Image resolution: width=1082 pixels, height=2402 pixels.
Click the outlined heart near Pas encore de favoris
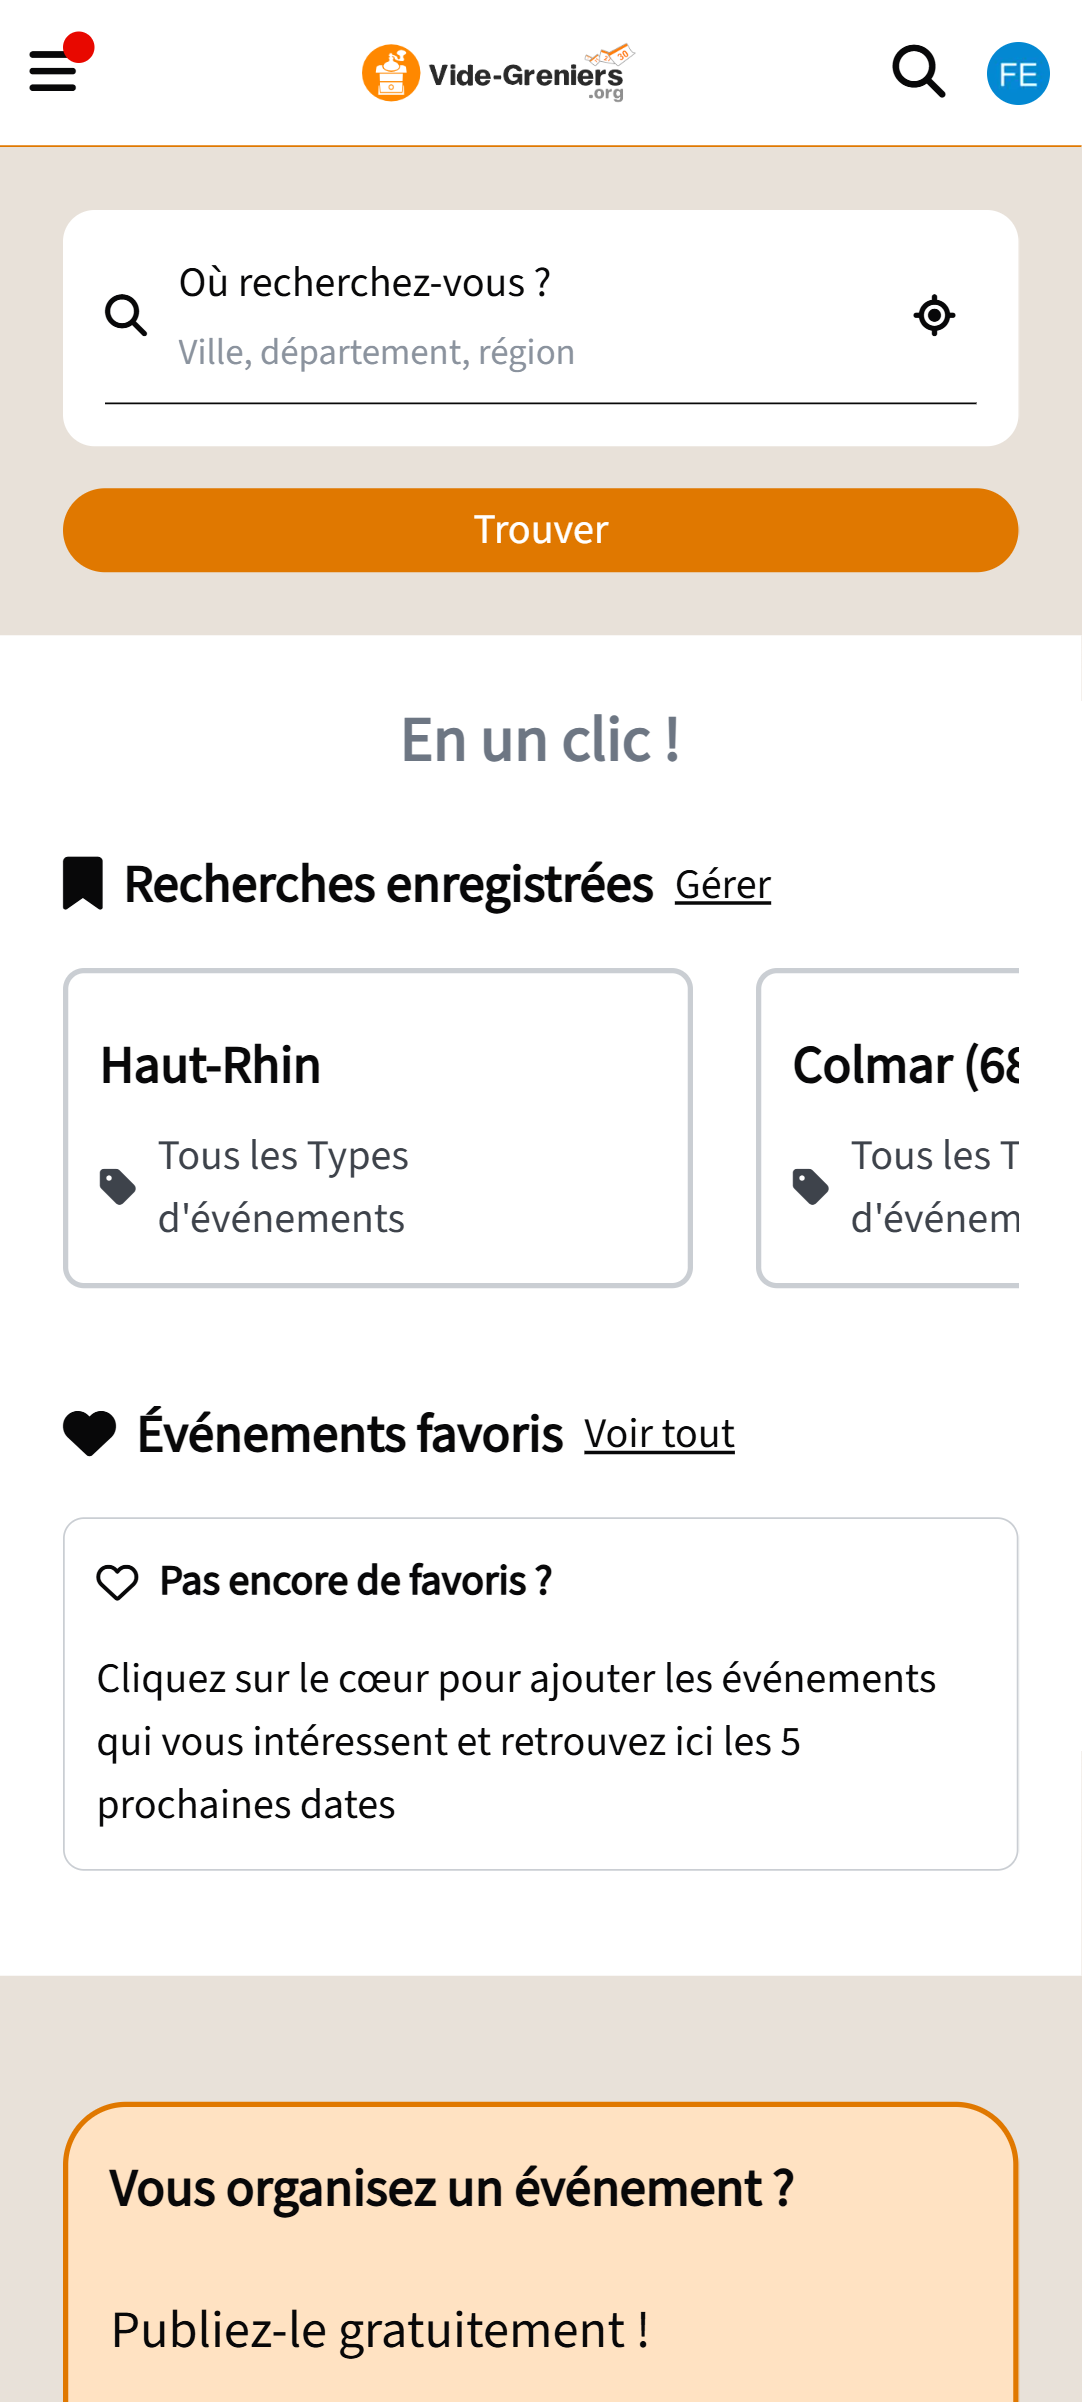tap(117, 1582)
